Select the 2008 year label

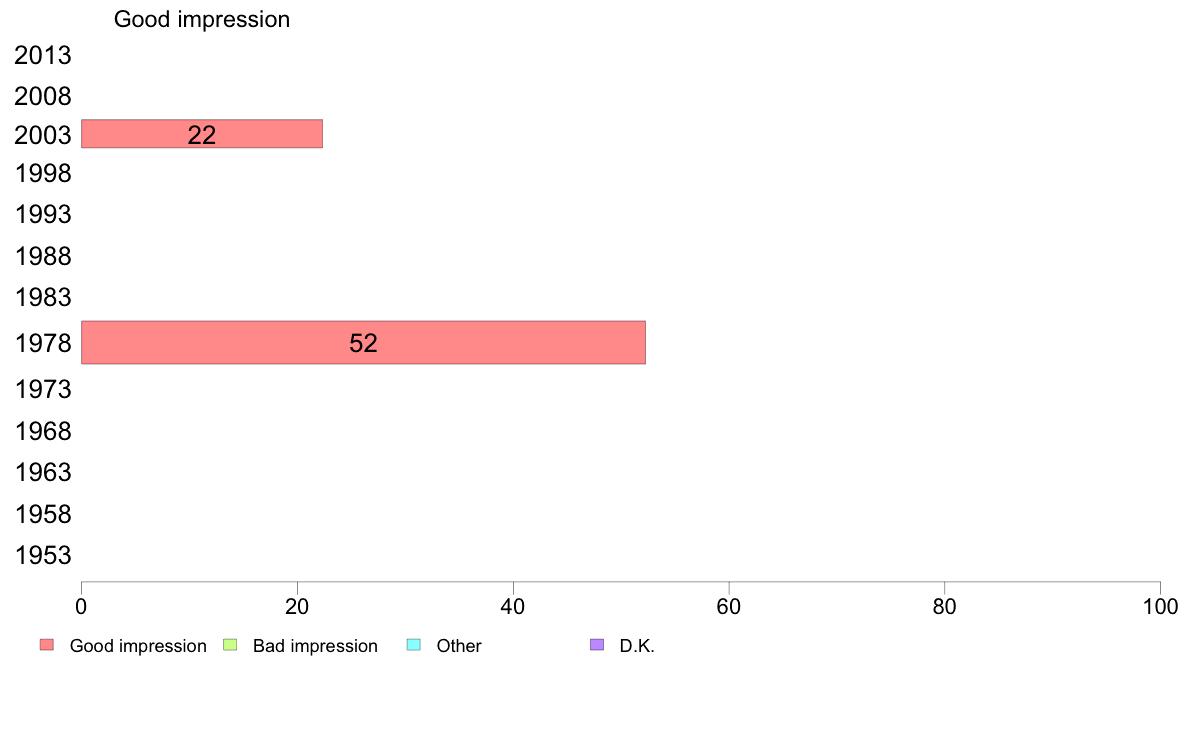coord(43,96)
